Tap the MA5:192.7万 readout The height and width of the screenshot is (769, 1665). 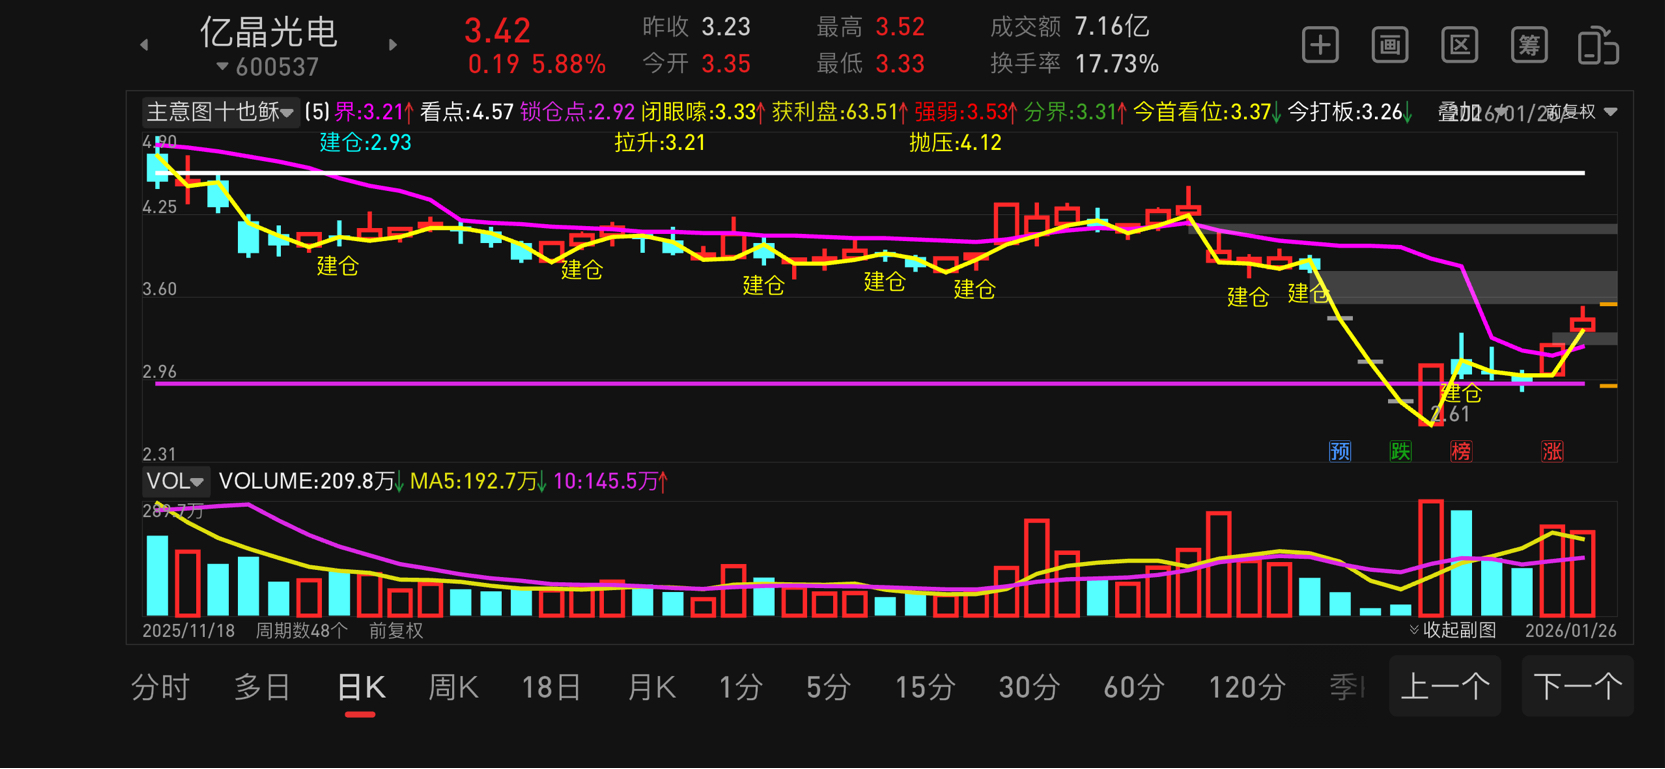click(x=478, y=481)
